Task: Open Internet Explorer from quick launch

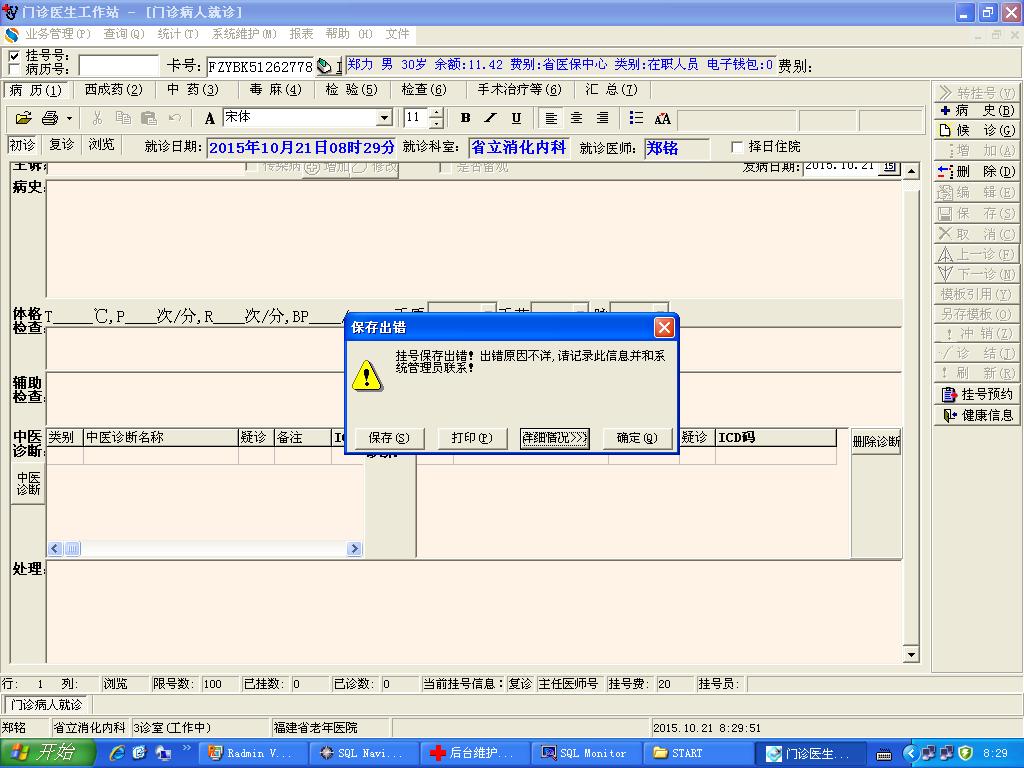Action: point(117,753)
